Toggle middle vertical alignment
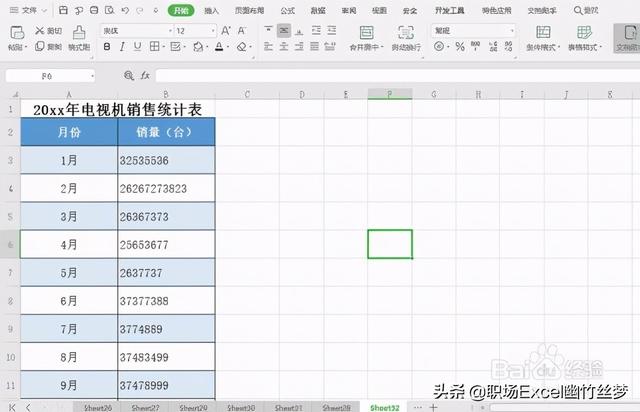 tap(284, 30)
